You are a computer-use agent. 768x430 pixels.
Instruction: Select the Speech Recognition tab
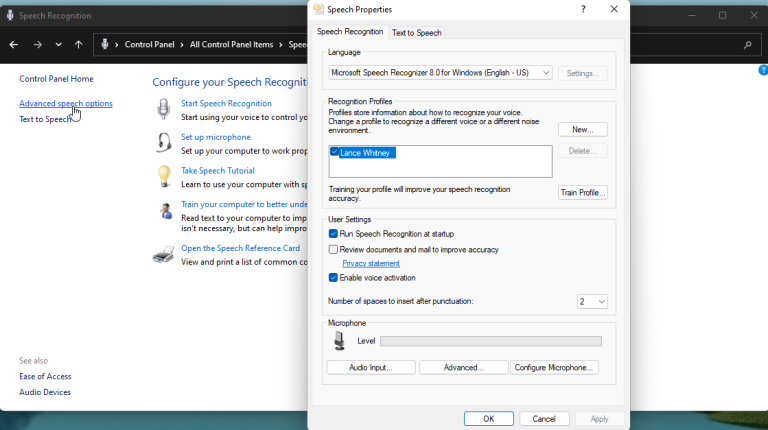pos(350,32)
